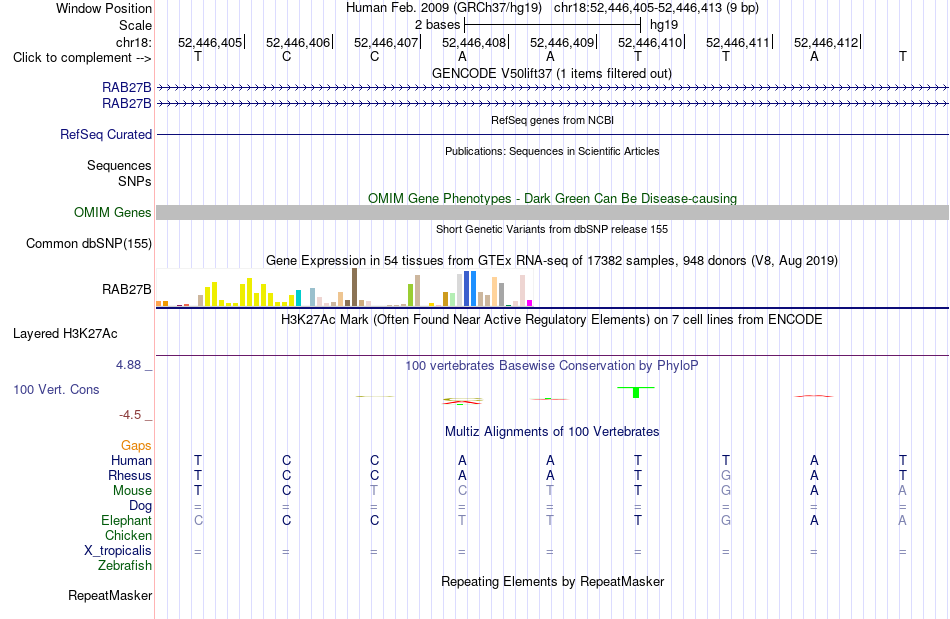Screen dimensions: 950x619
Task: Click the magenta bar at GTEx chart end
Action: point(530,303)
